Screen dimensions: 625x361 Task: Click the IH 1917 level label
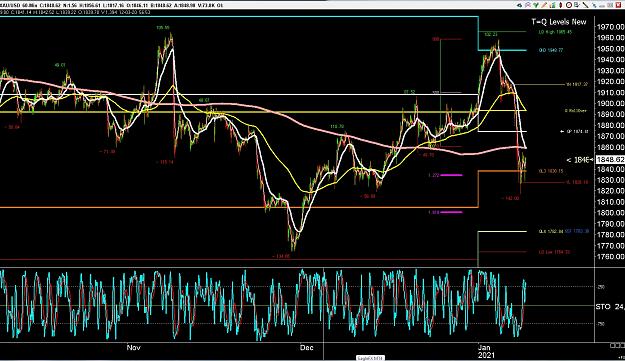[x=576, y=84]
